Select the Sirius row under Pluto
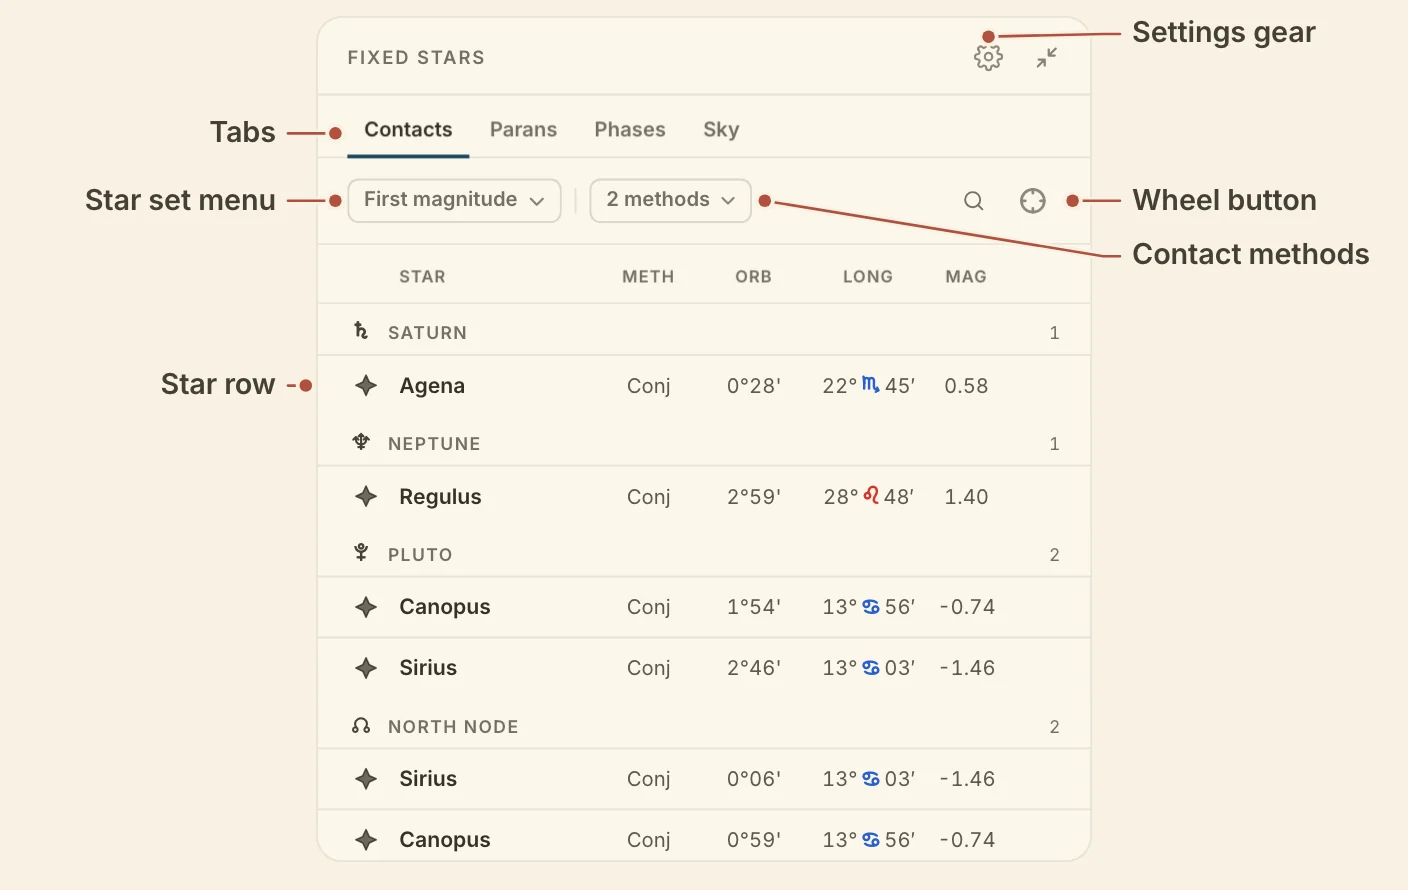The height and width of the screenshot is (890, 1408). pos(704,668)
